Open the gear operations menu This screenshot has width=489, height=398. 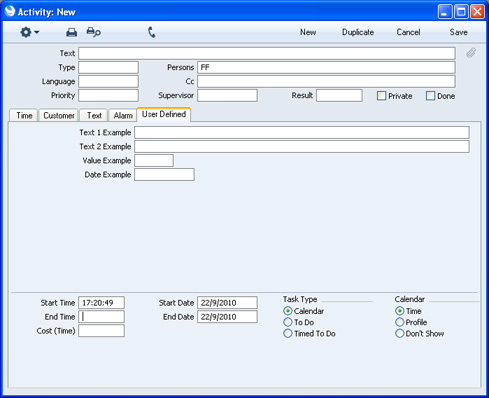tap(29, 32)
